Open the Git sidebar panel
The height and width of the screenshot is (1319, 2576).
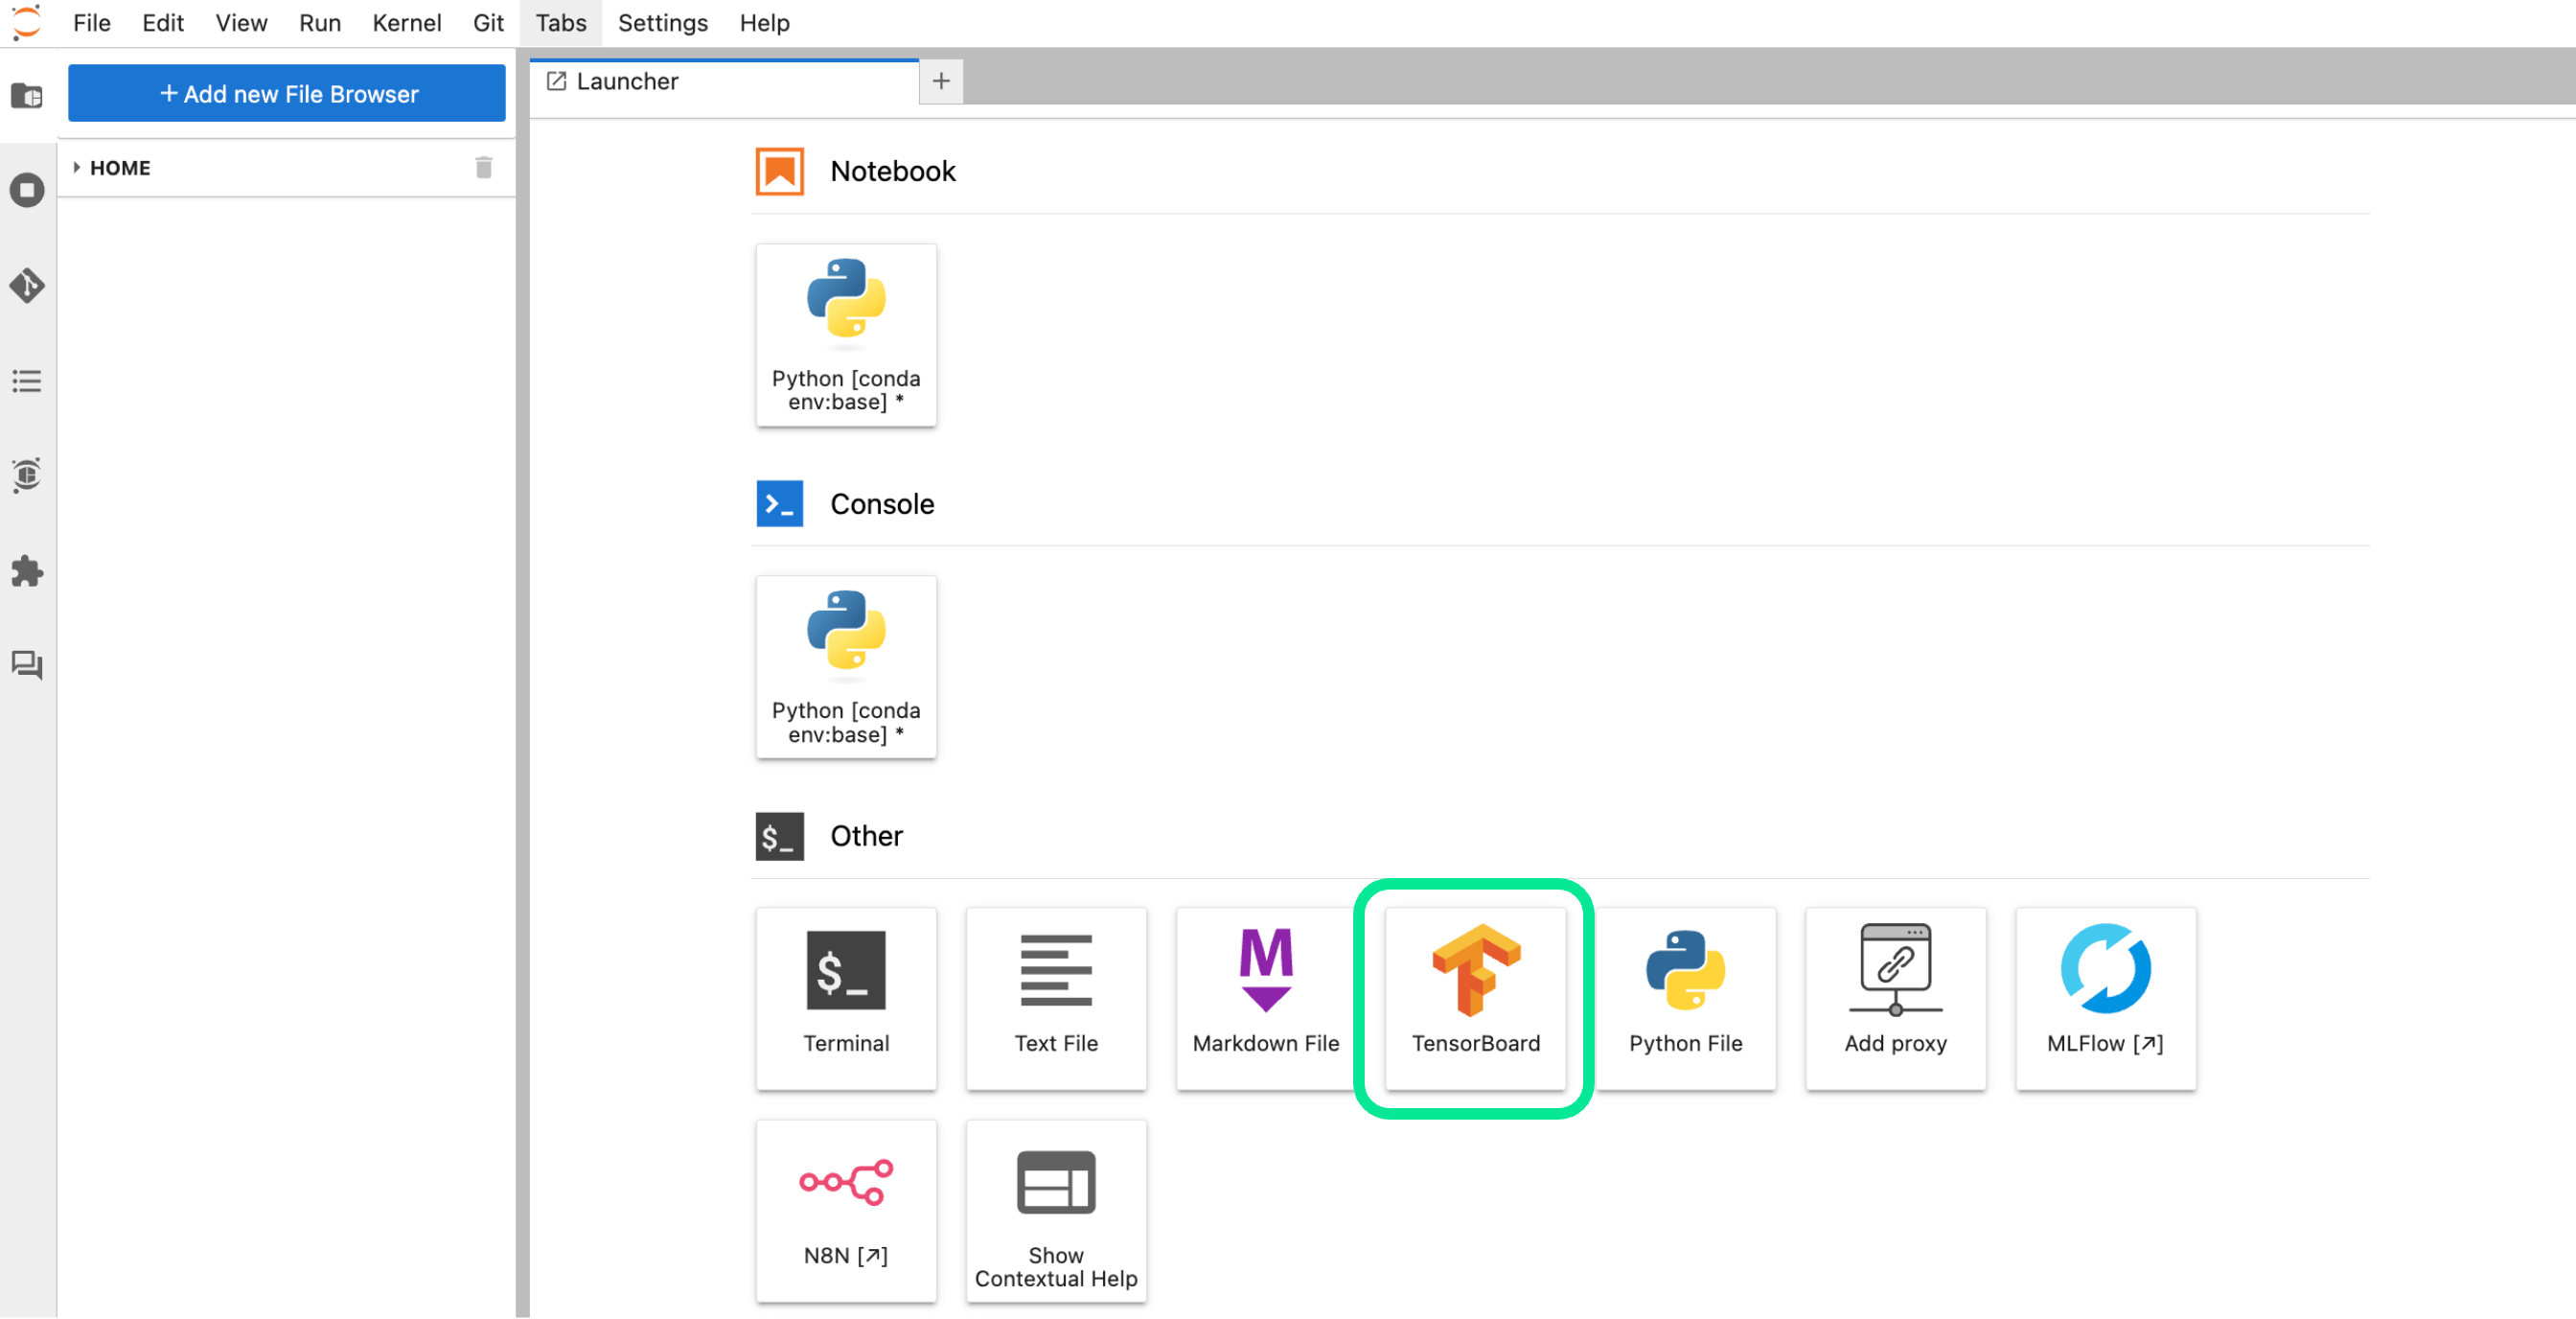point(27,286)
